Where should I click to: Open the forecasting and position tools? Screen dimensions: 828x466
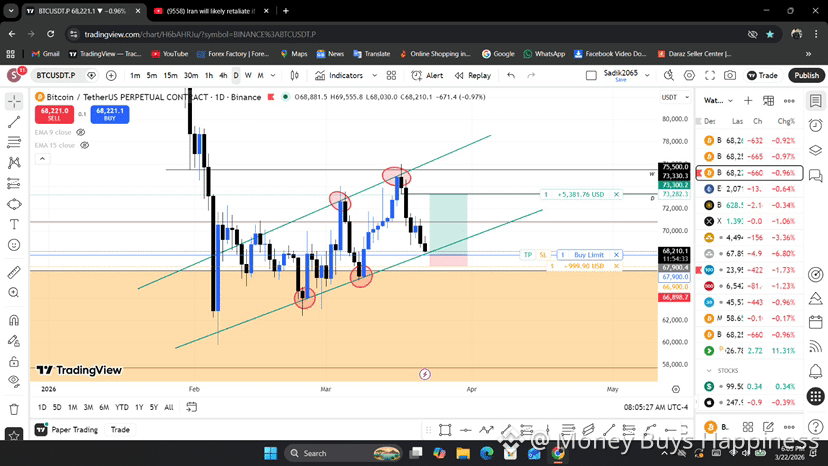pos(14,183)
